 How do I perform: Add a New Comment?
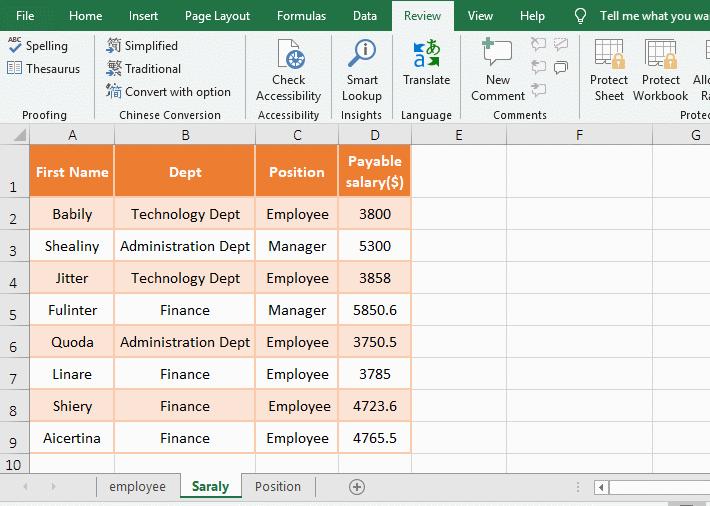pos(498,70)
